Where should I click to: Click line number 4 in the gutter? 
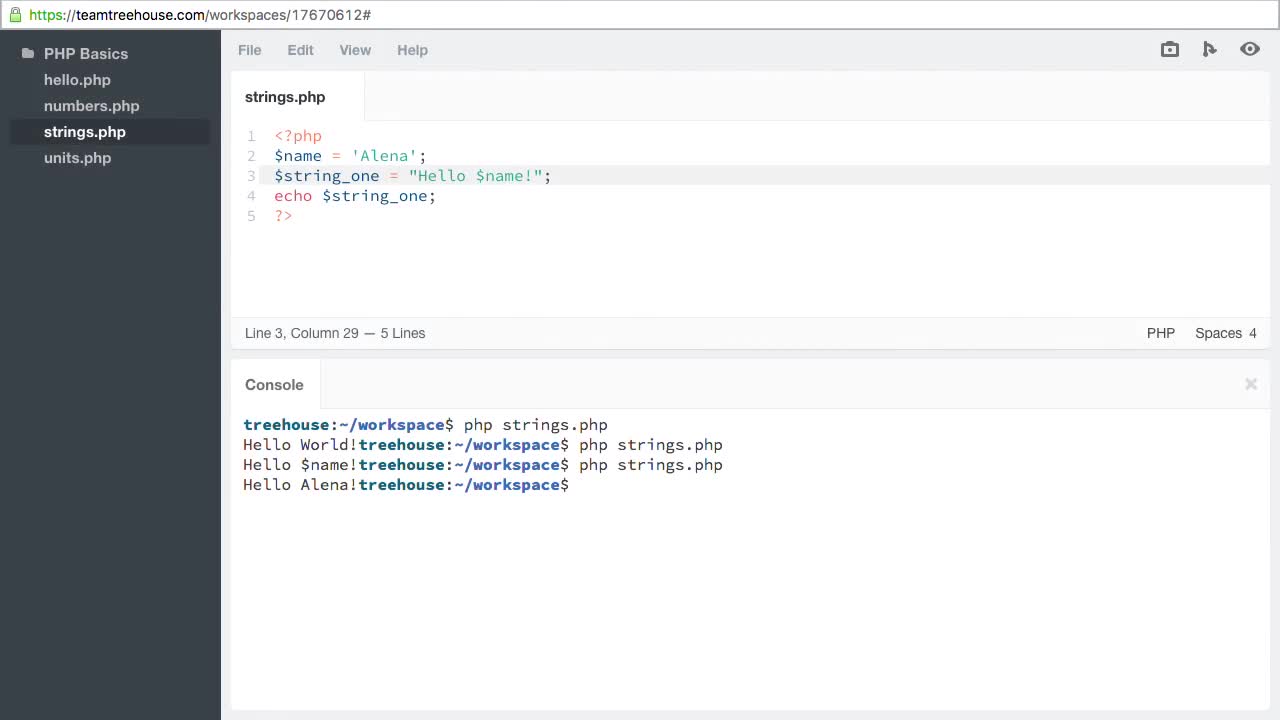click(x=251, y=196)
